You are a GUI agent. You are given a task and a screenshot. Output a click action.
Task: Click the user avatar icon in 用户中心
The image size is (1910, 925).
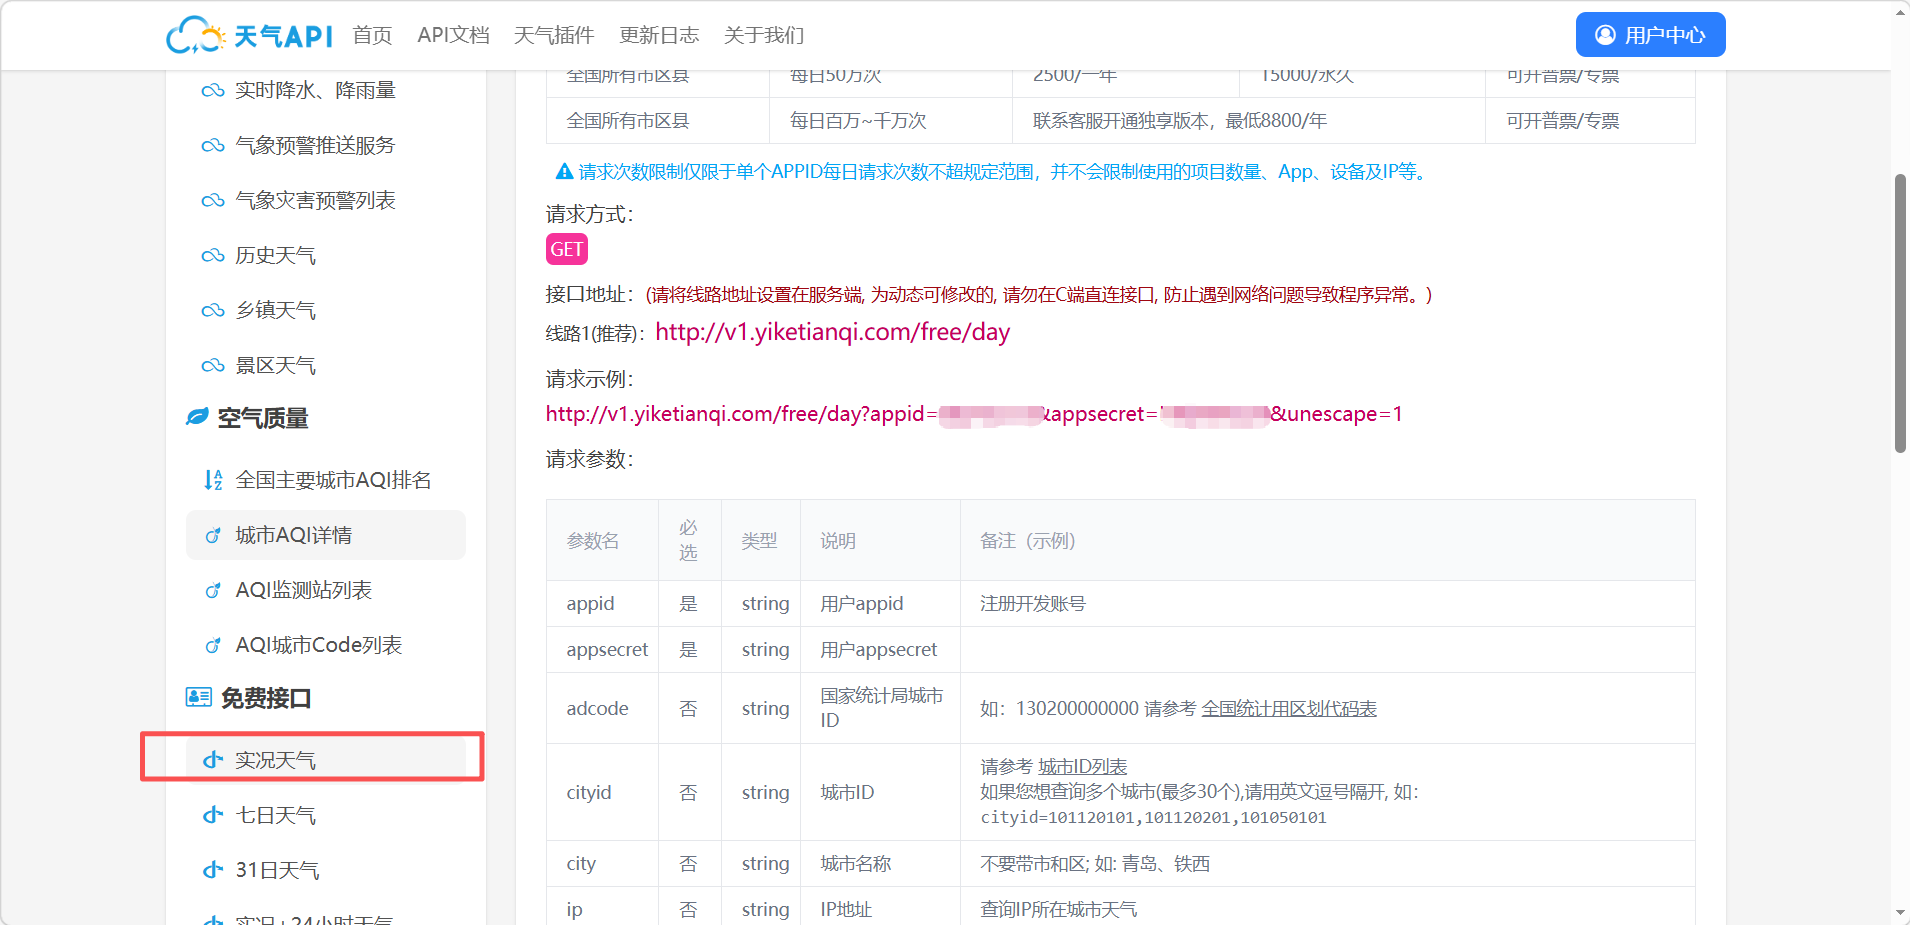pyautogui.click(x=1605, y=35)
